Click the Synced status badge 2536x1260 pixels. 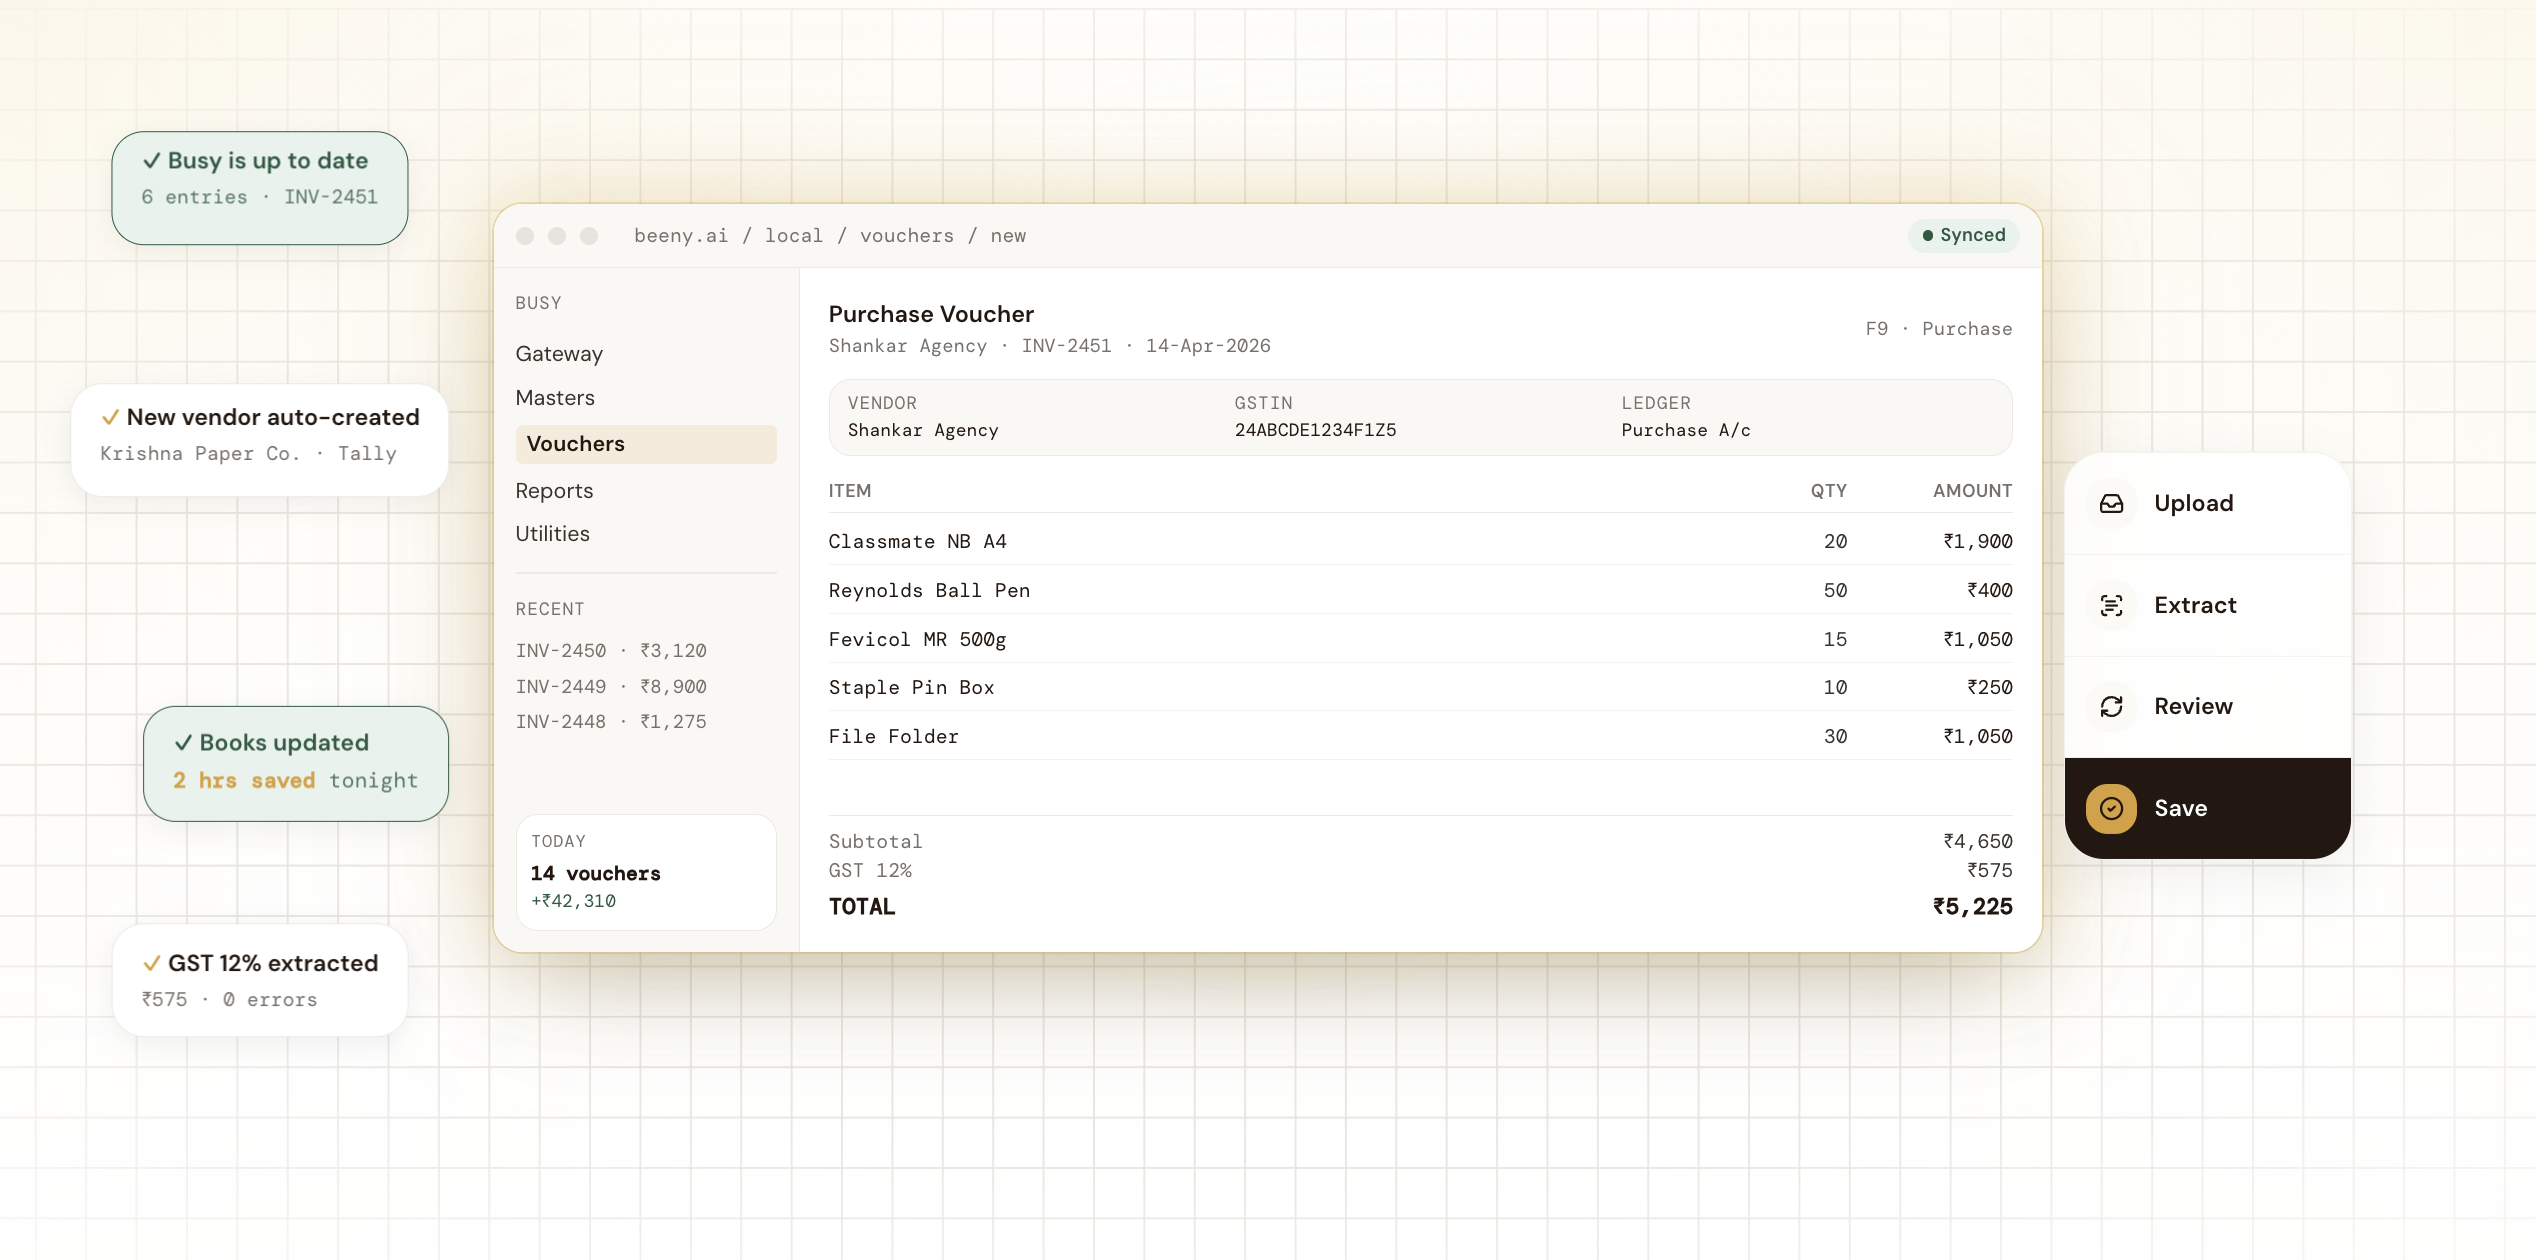pyautogui.click(x=1963, y=236)
